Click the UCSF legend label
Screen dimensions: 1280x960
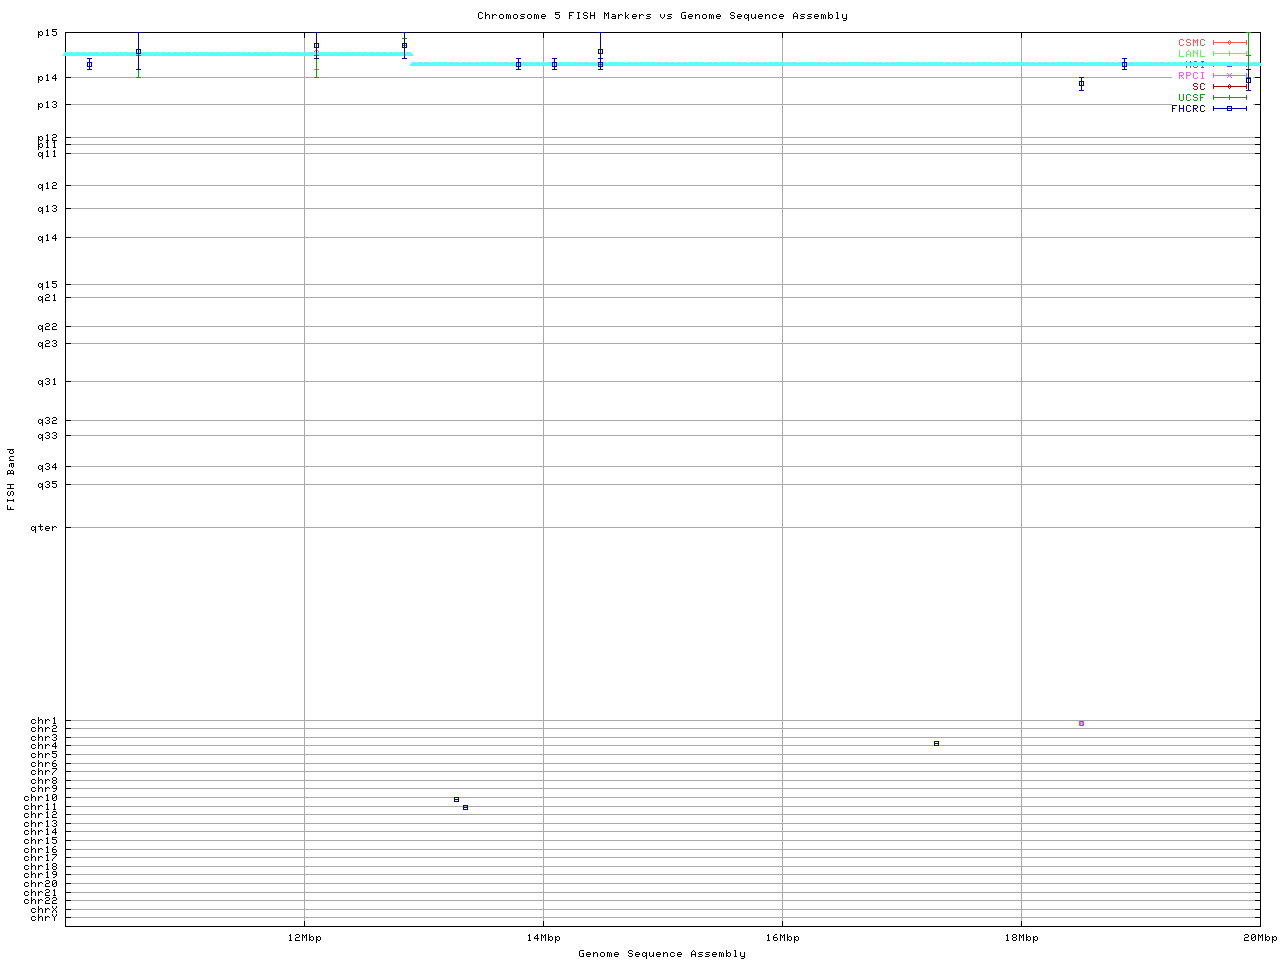[x=1192, y=97]
